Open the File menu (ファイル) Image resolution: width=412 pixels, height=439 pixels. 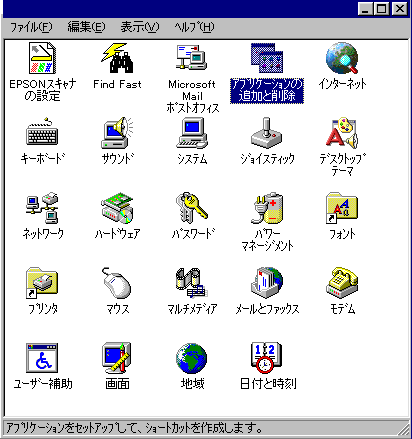(31, 27)
